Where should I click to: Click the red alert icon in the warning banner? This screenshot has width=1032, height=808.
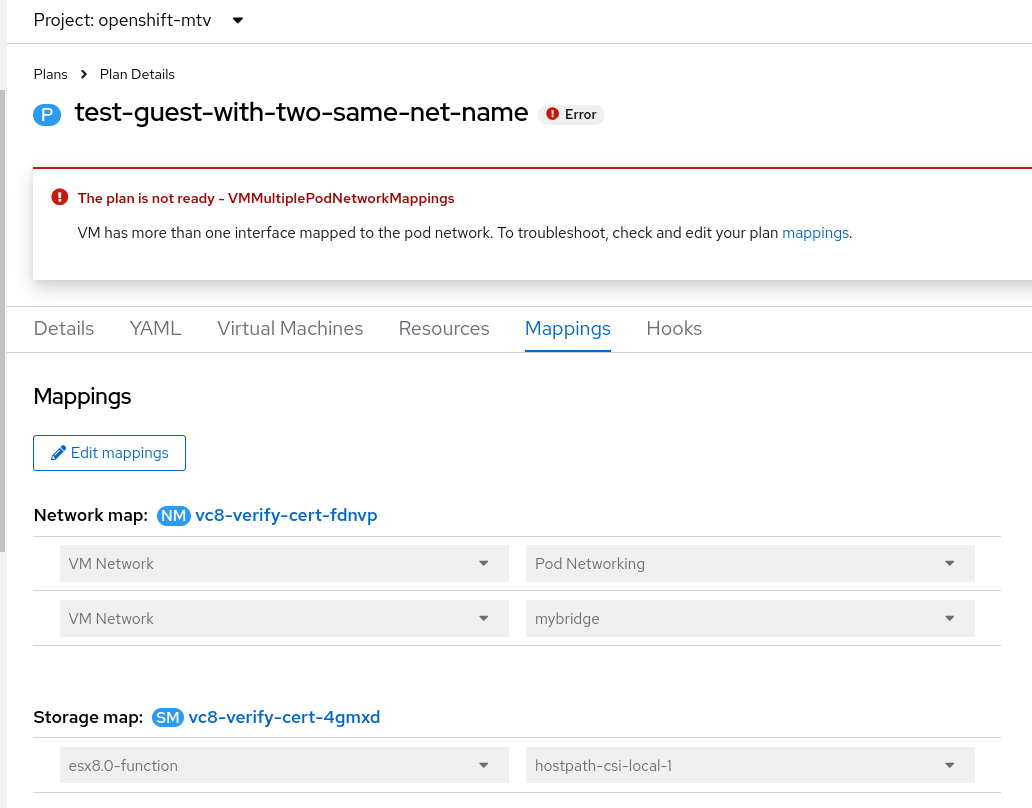[60, 198]
